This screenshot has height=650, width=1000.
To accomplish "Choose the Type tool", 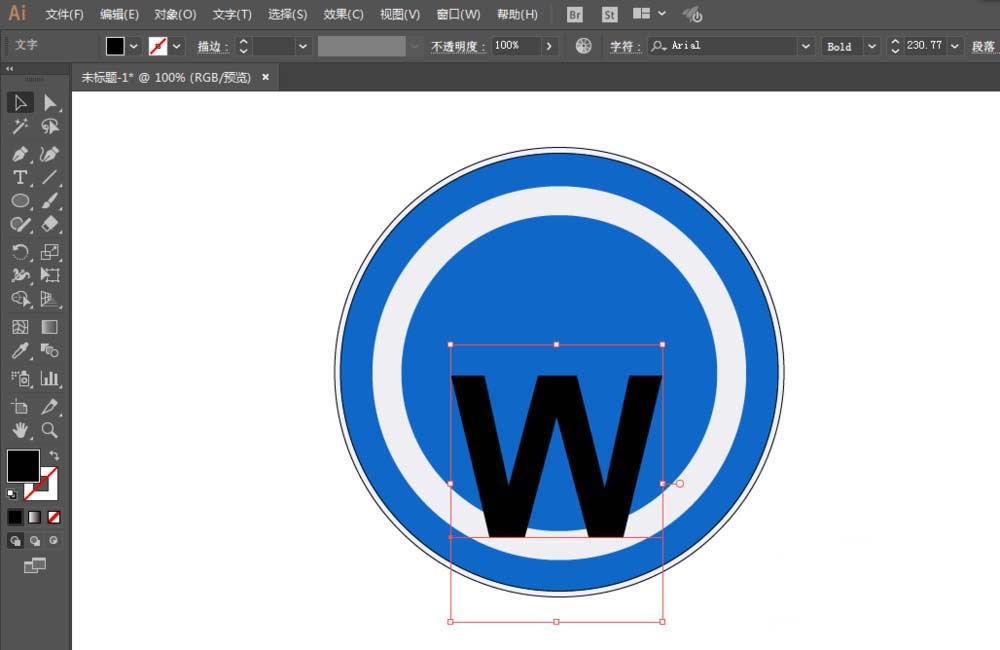I will (20, 178).
